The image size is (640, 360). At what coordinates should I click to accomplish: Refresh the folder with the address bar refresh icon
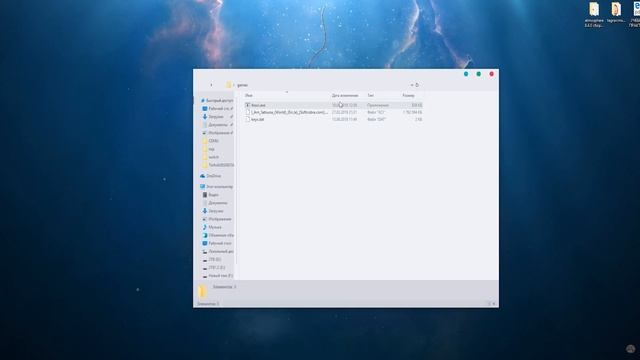[417, 85]
